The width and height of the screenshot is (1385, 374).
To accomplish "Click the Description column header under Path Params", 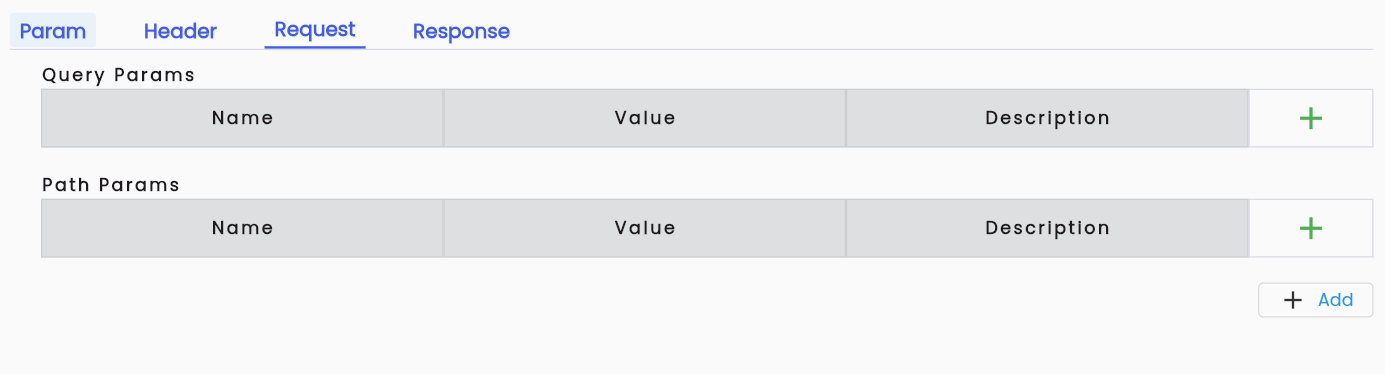I will (x=1047, y=228).
